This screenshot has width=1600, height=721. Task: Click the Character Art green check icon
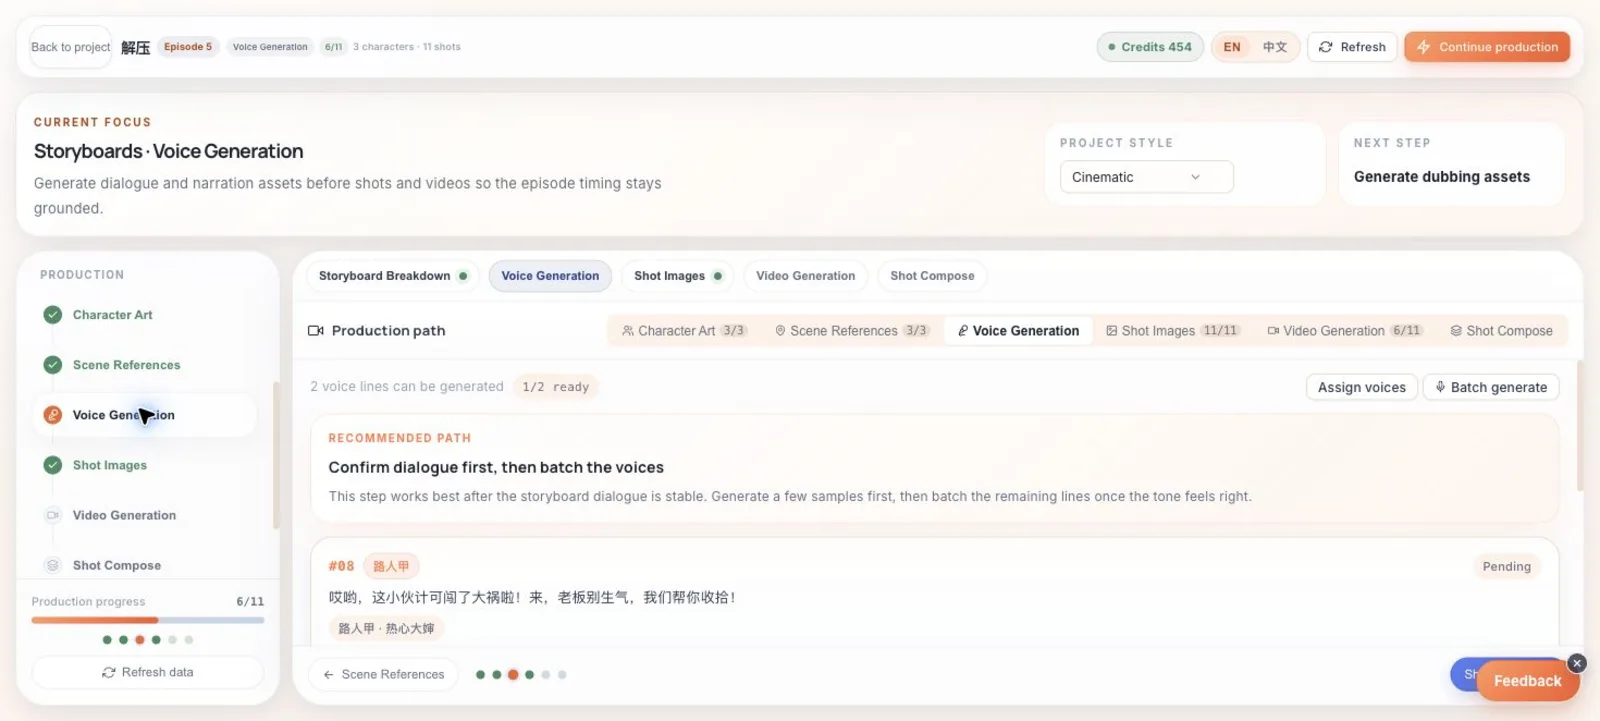pyautogui.click(x=53, y=315)
